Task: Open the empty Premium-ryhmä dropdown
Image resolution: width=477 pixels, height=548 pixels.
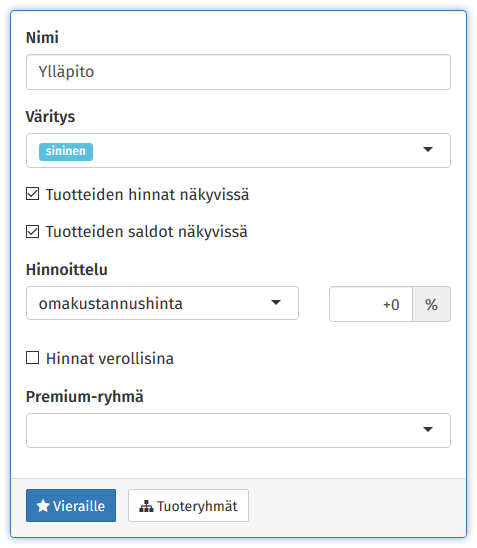Action: point(238,430)
